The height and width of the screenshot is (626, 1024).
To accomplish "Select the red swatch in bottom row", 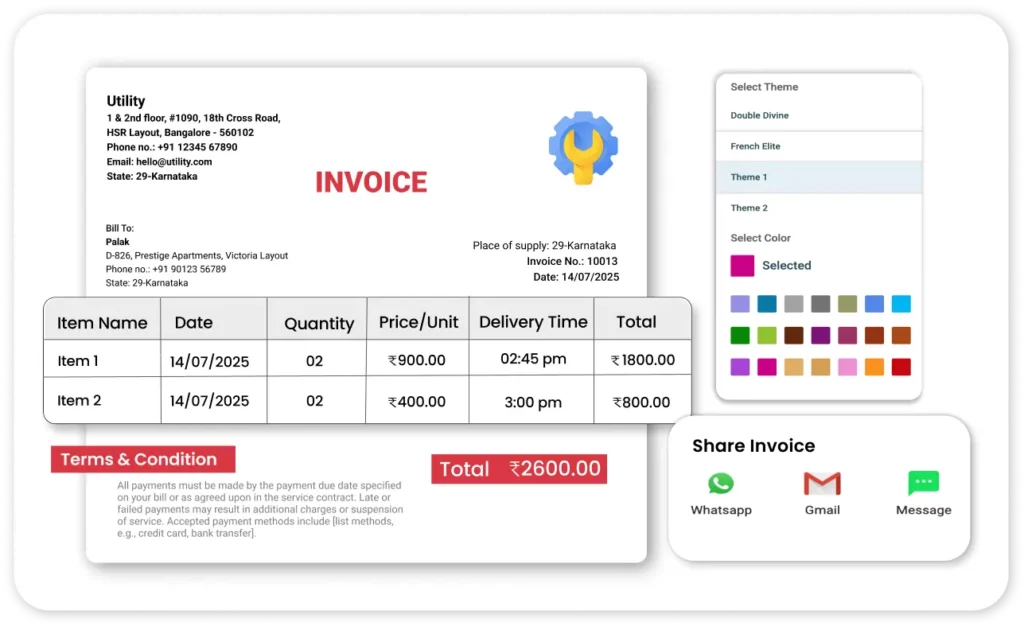I will point(901,367).
